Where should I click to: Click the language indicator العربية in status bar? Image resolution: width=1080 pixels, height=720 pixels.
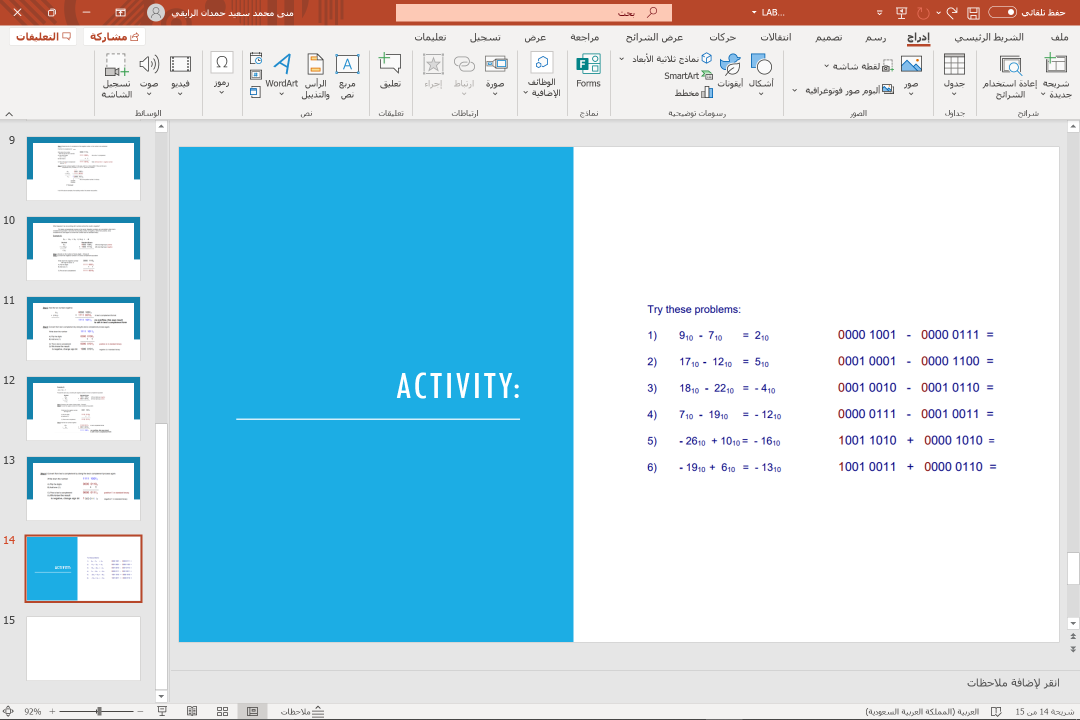[x=922, y=711]
